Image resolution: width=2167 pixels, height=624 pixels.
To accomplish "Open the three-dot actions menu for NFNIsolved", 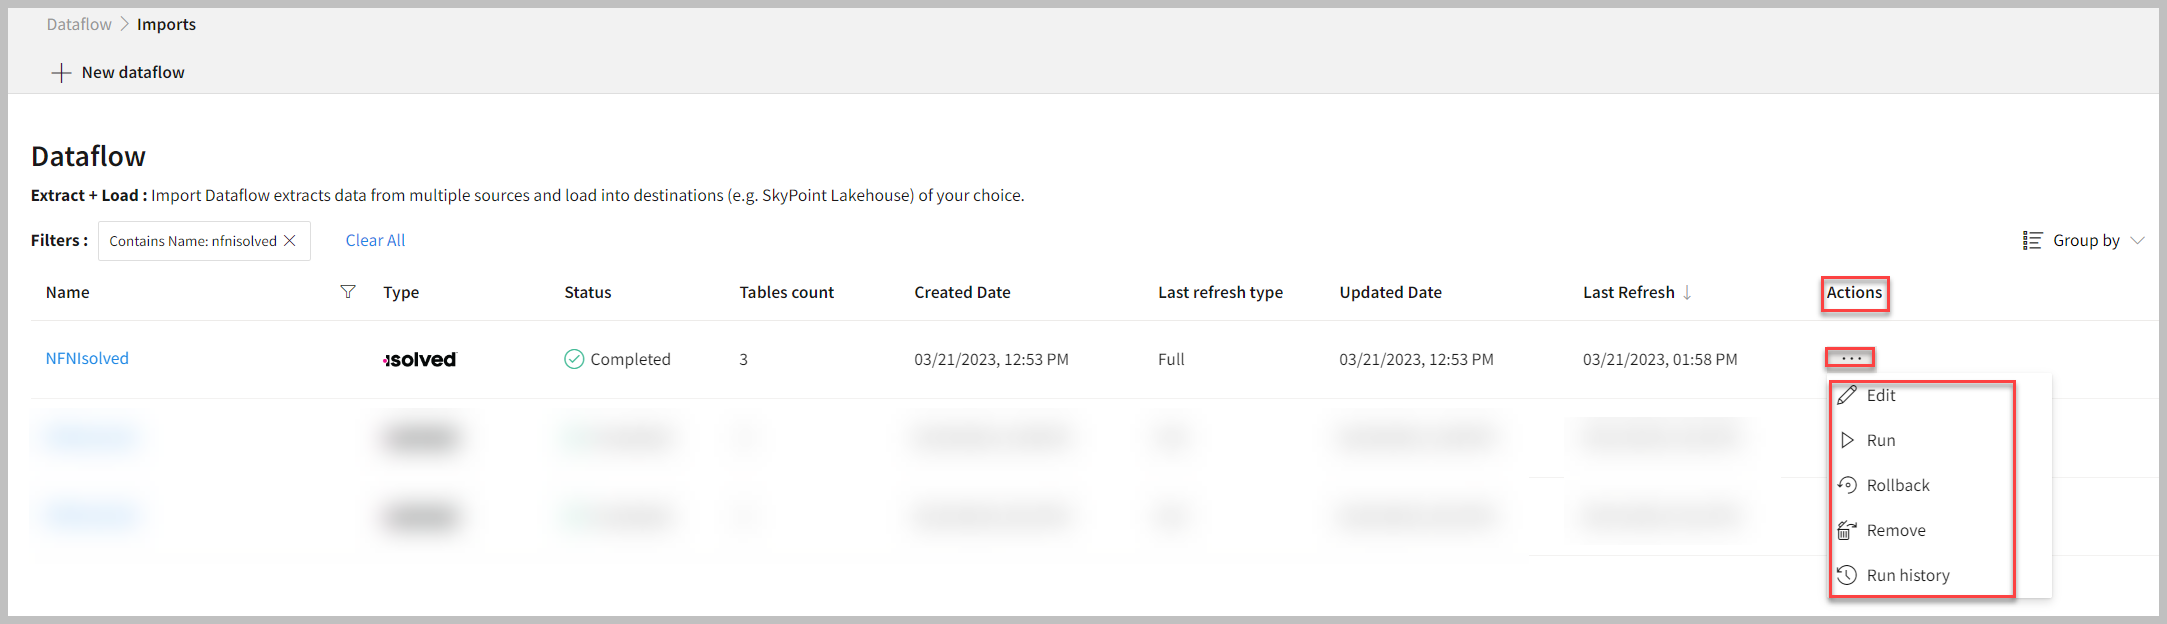I will coord(1850,358).
